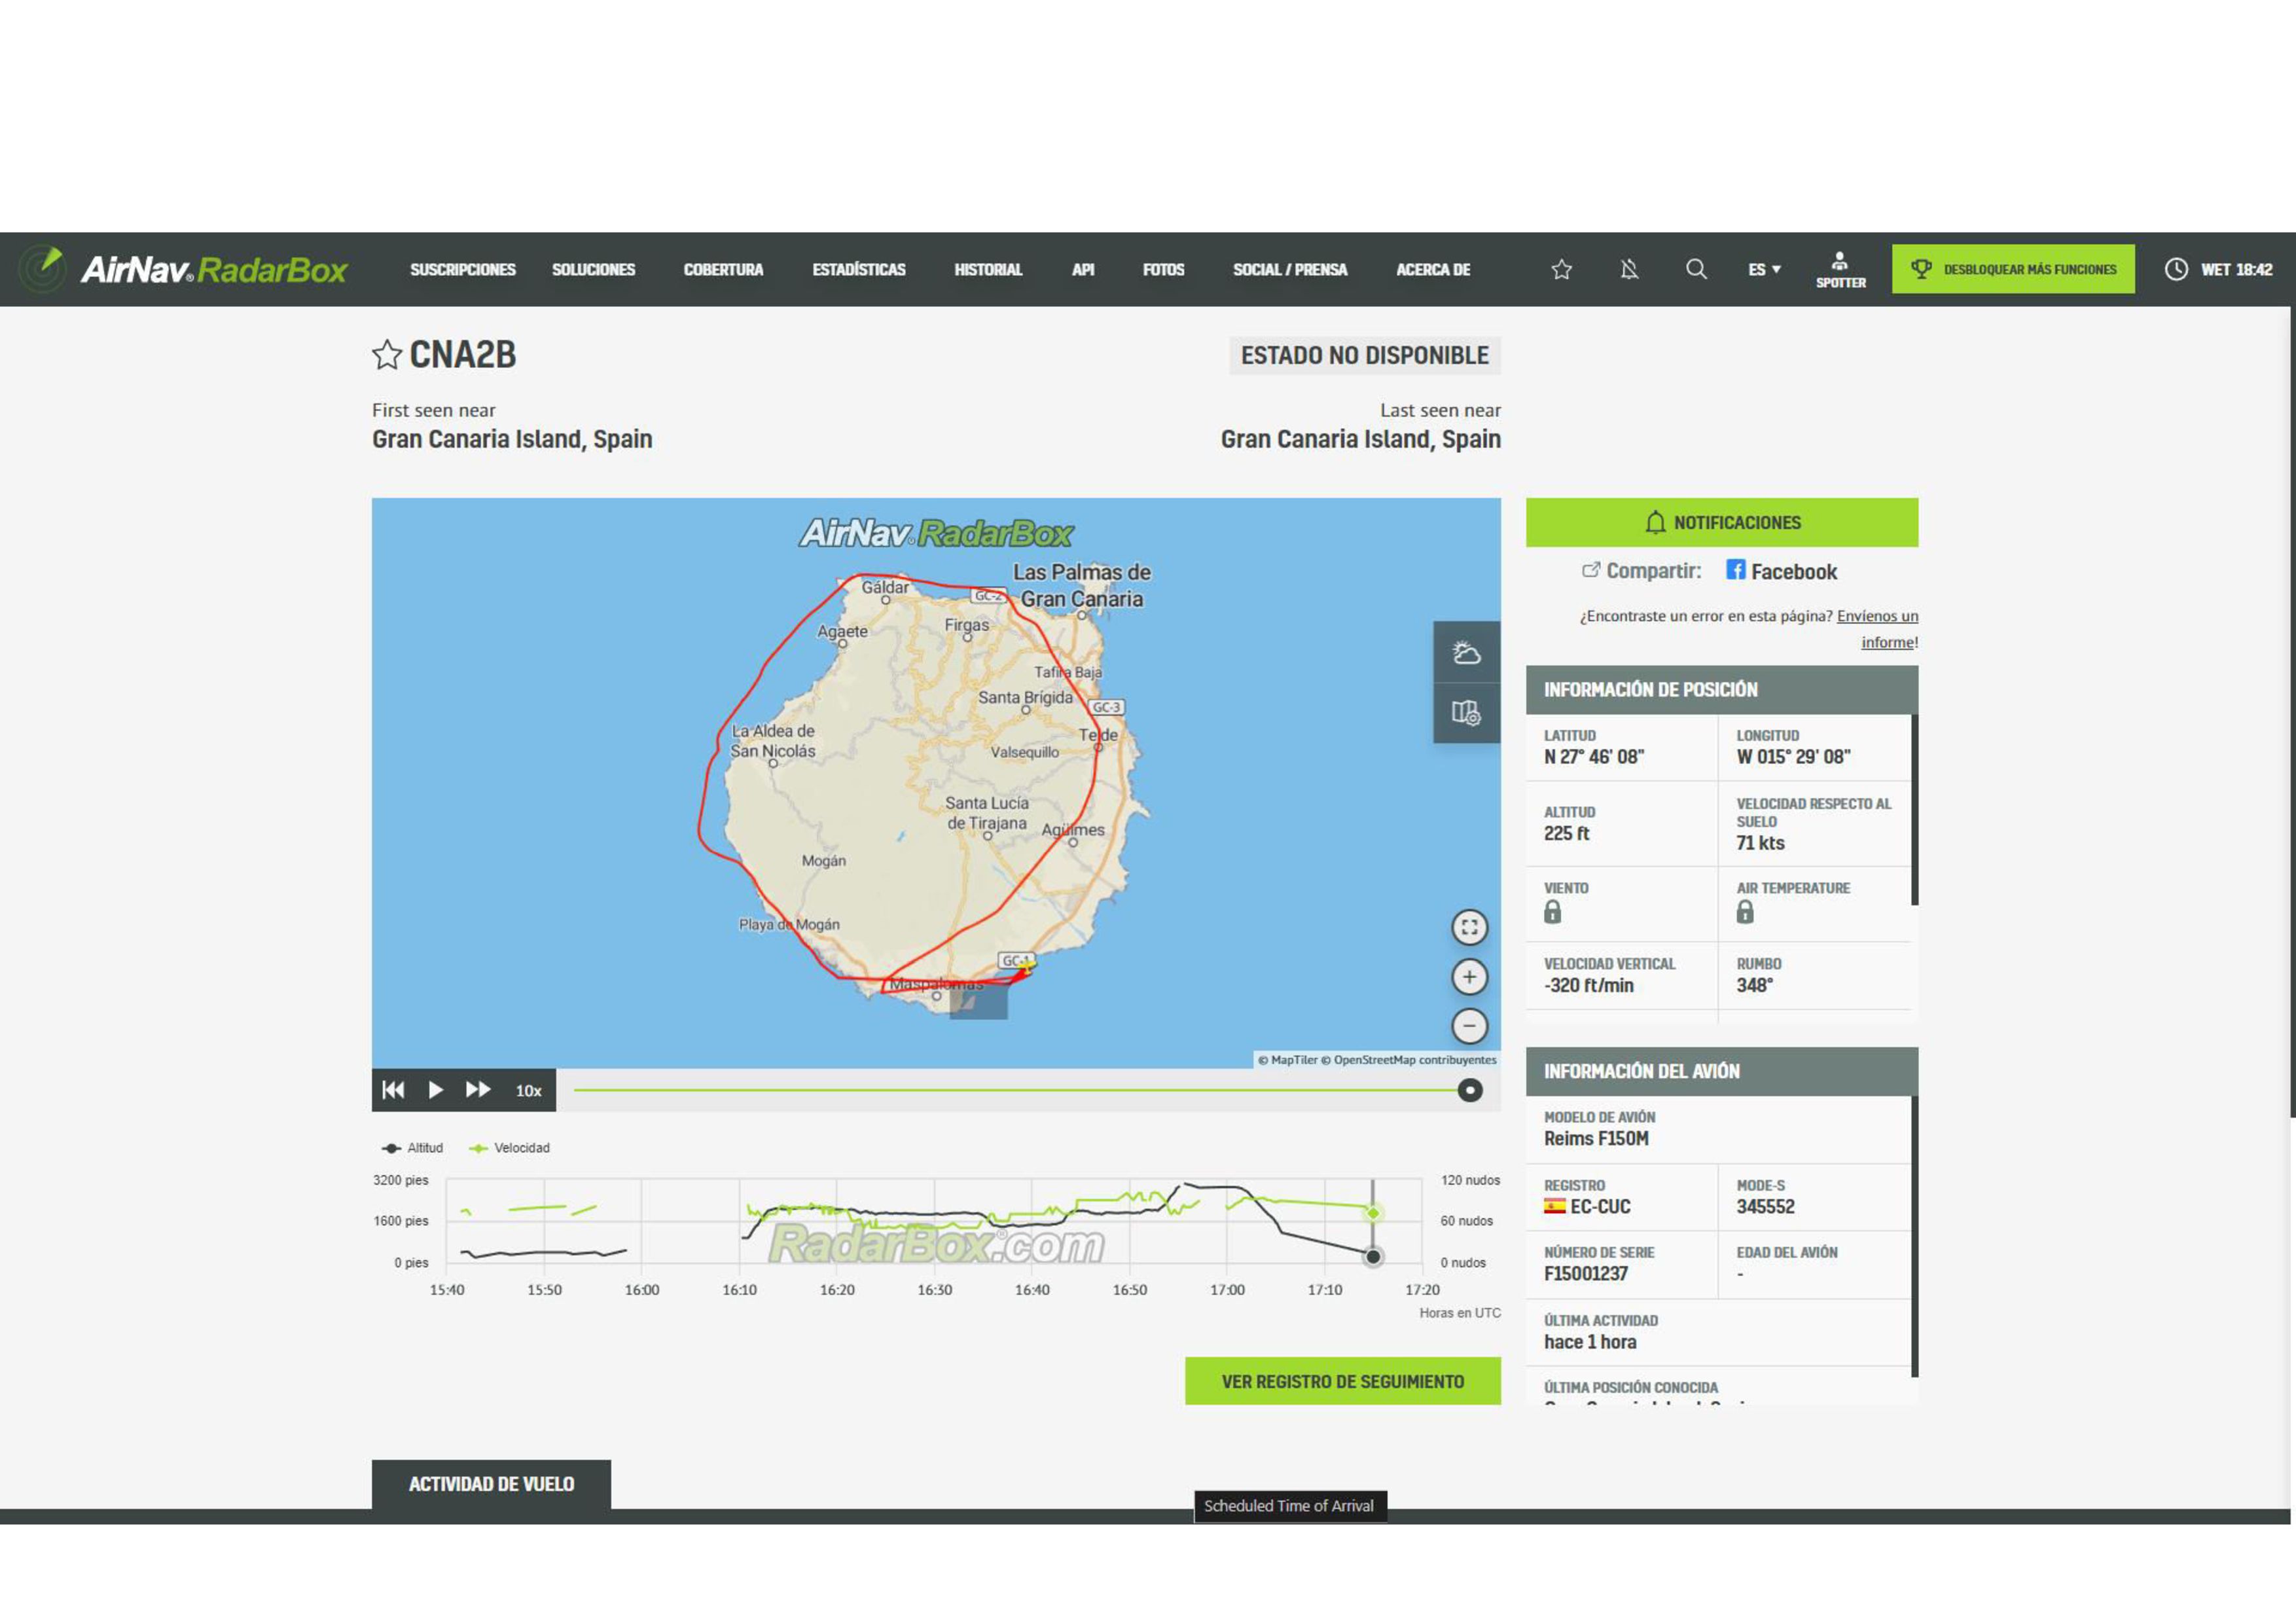Click Ver Registro de Seguimiento button
This screenshot has height=1624, width=2296.
(x=1342, y=1381)
